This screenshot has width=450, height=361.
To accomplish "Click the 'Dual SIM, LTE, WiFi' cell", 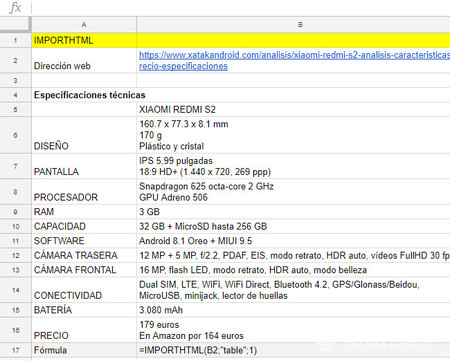I will pos(293,290).
